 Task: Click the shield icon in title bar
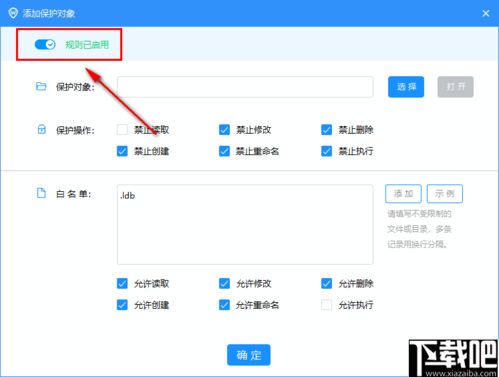13,13
